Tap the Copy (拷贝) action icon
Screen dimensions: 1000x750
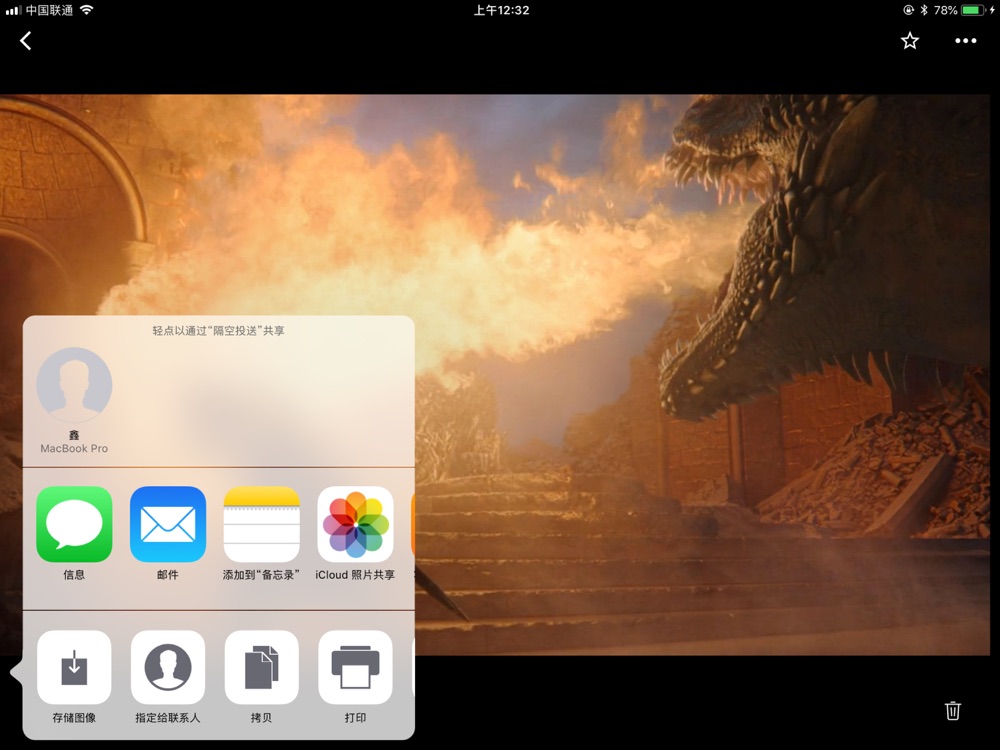[261, 668]
